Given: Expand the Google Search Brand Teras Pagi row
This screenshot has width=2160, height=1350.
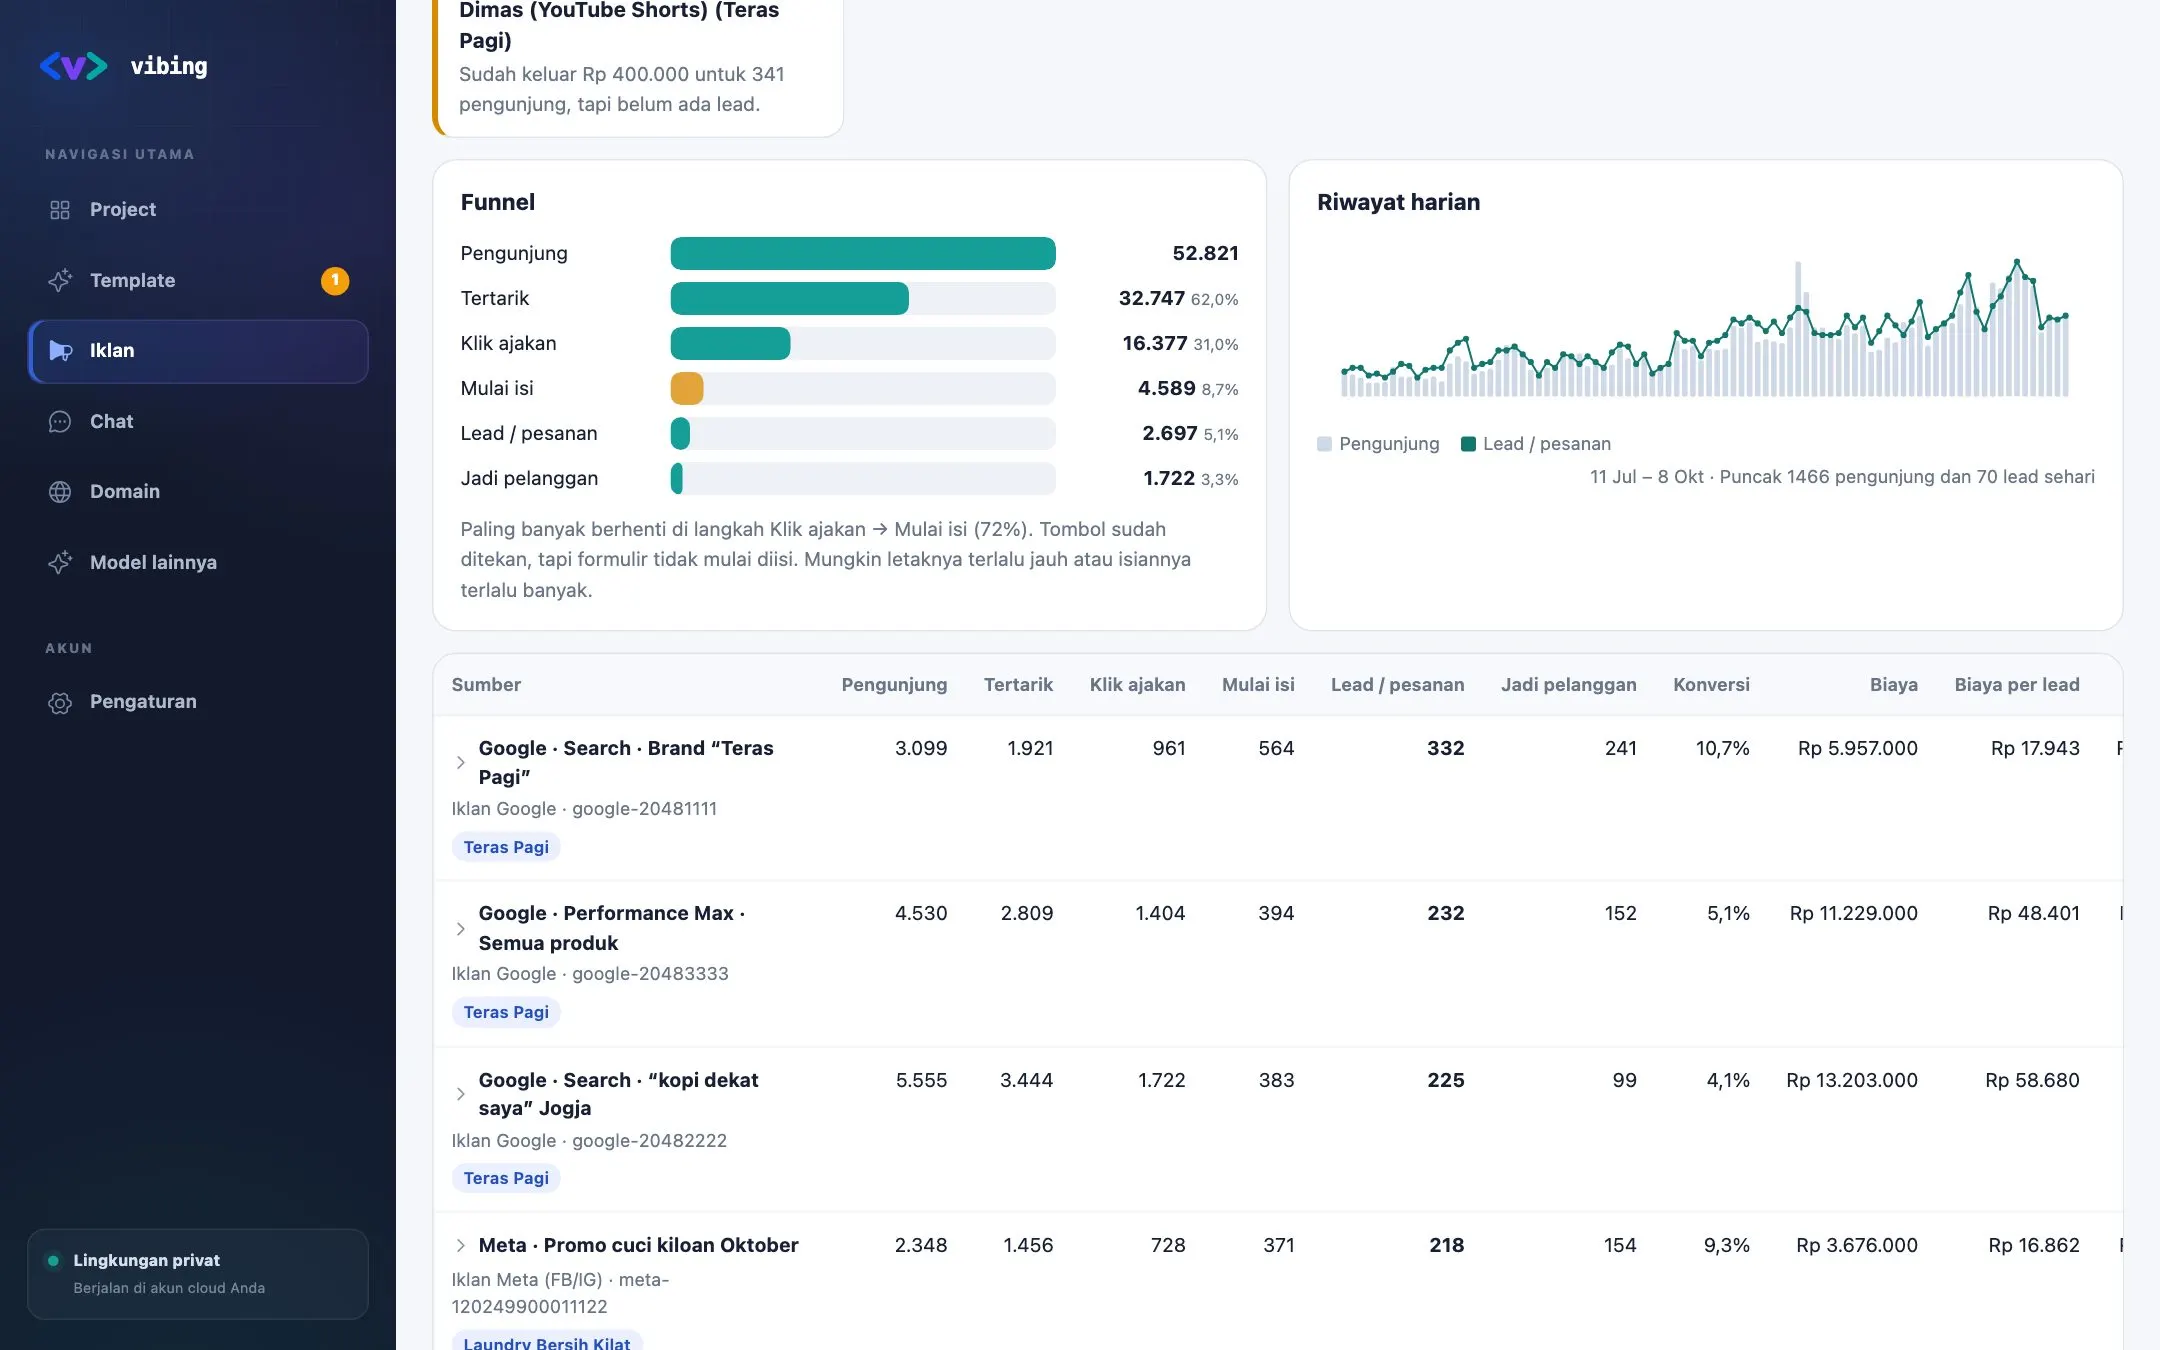Looking at the screenshot, I should [460, 763].
